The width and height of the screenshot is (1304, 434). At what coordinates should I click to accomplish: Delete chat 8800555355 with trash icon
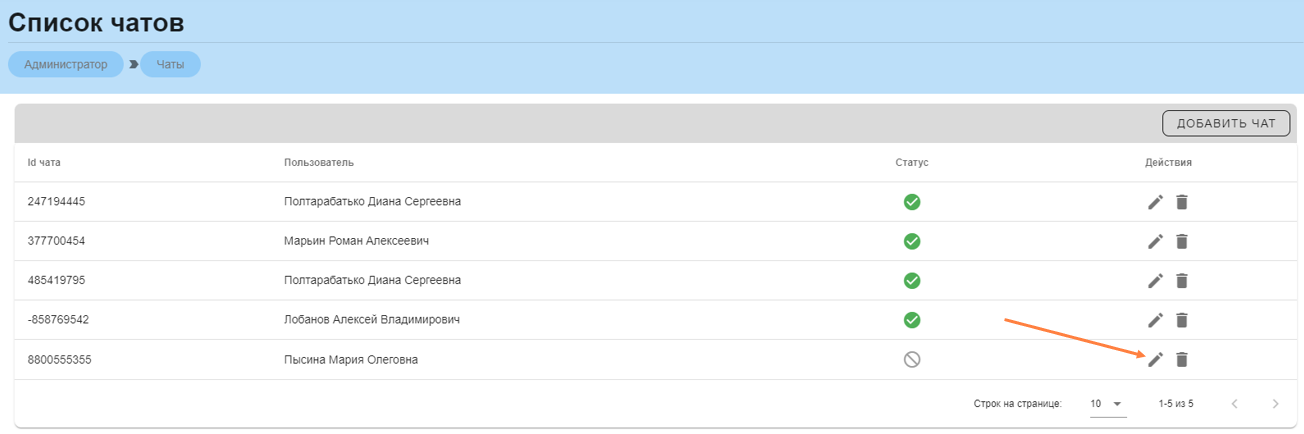point(1181,359)
